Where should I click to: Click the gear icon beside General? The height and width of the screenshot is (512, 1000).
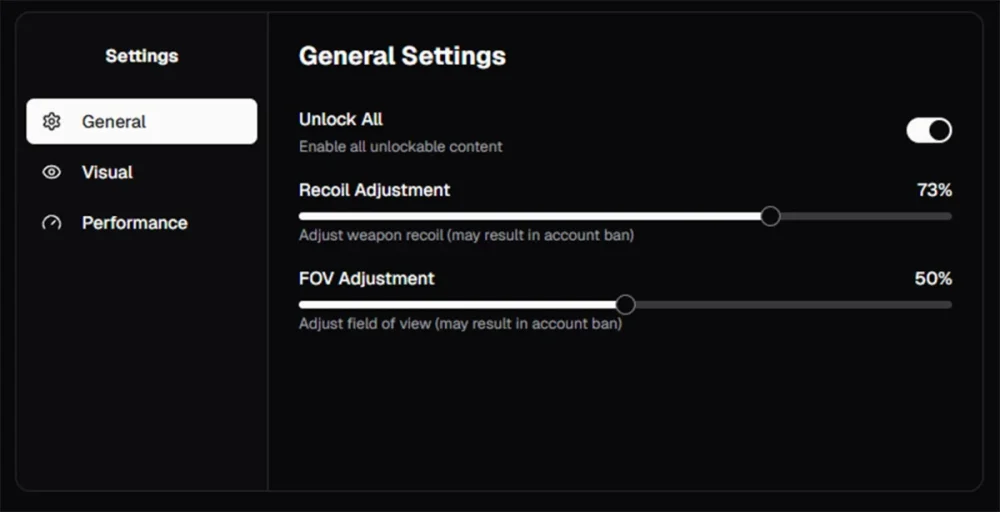click(51, 121)
